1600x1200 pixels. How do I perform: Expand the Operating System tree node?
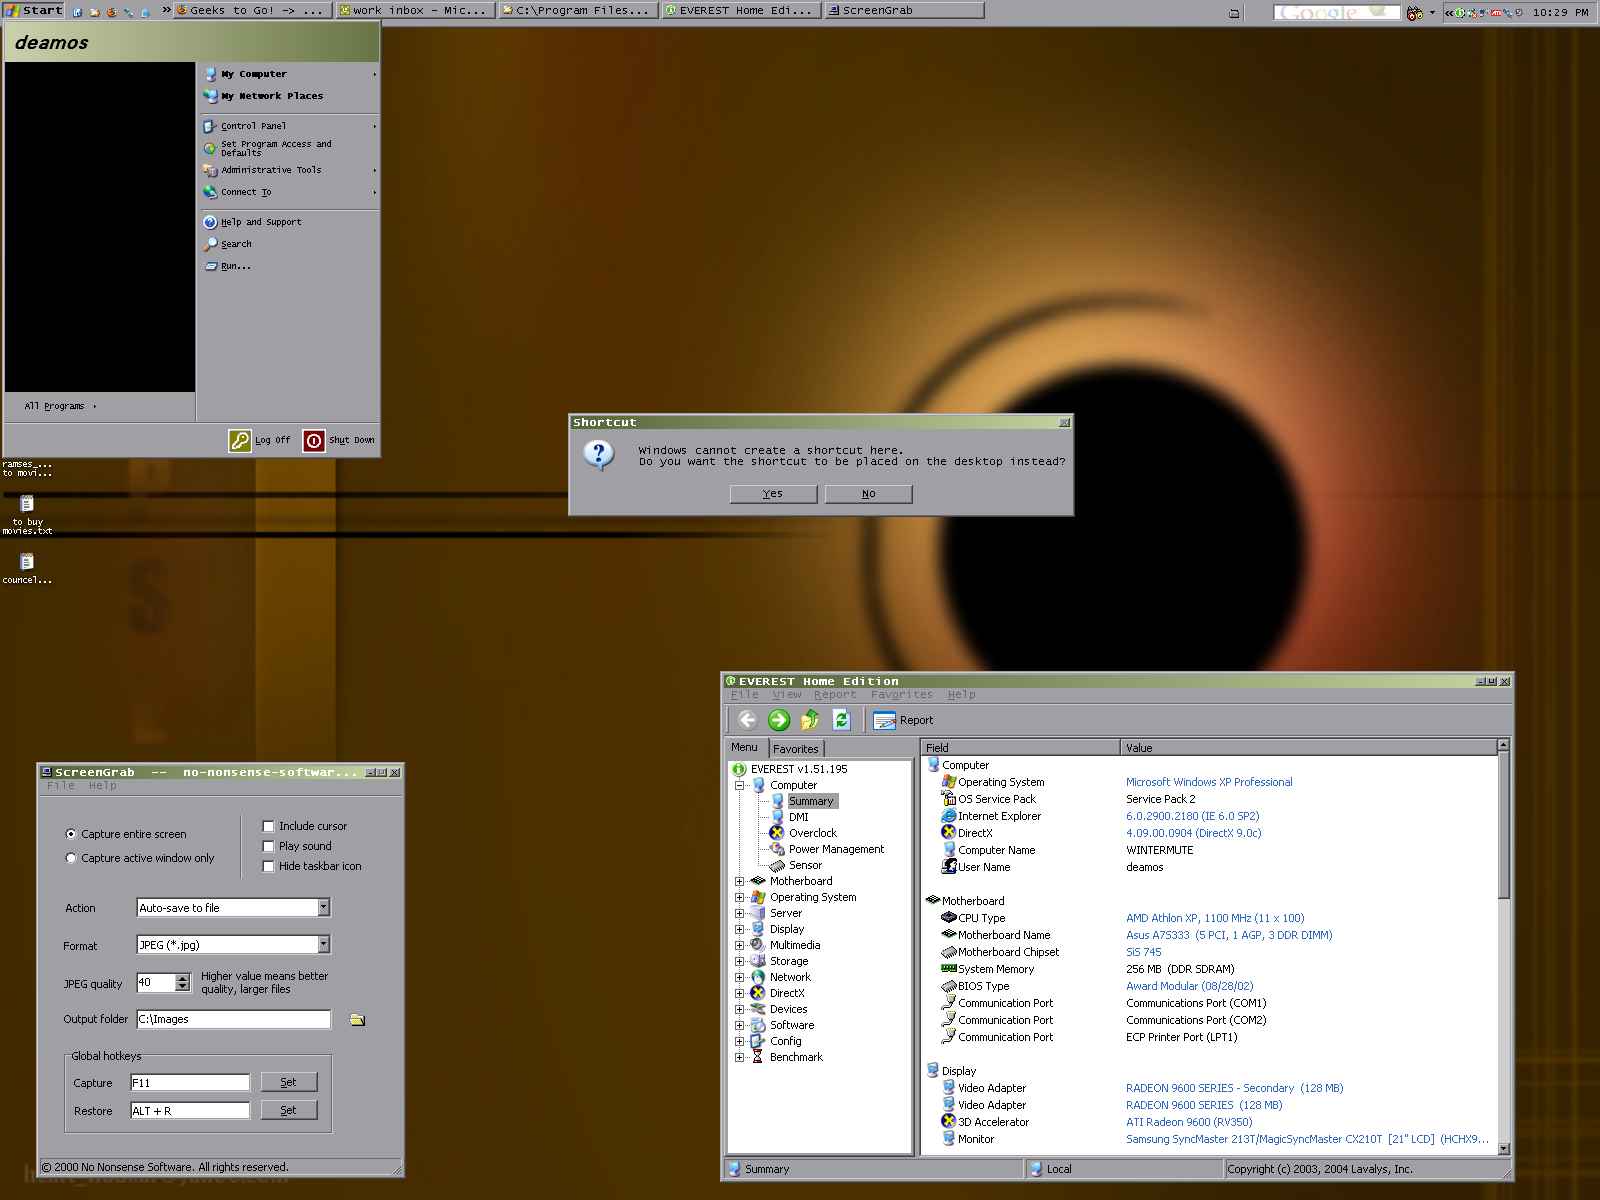tap(740, 897)
